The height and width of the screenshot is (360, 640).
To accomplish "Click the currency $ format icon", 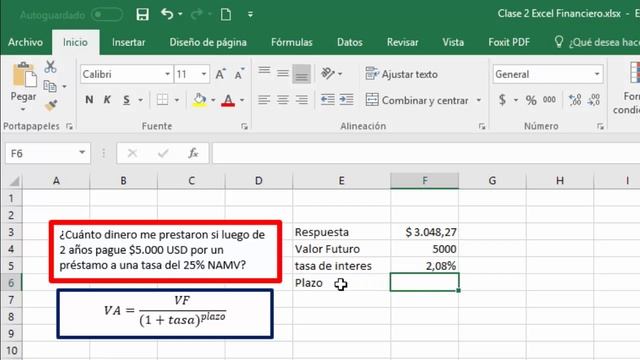I will coord(502,100).
